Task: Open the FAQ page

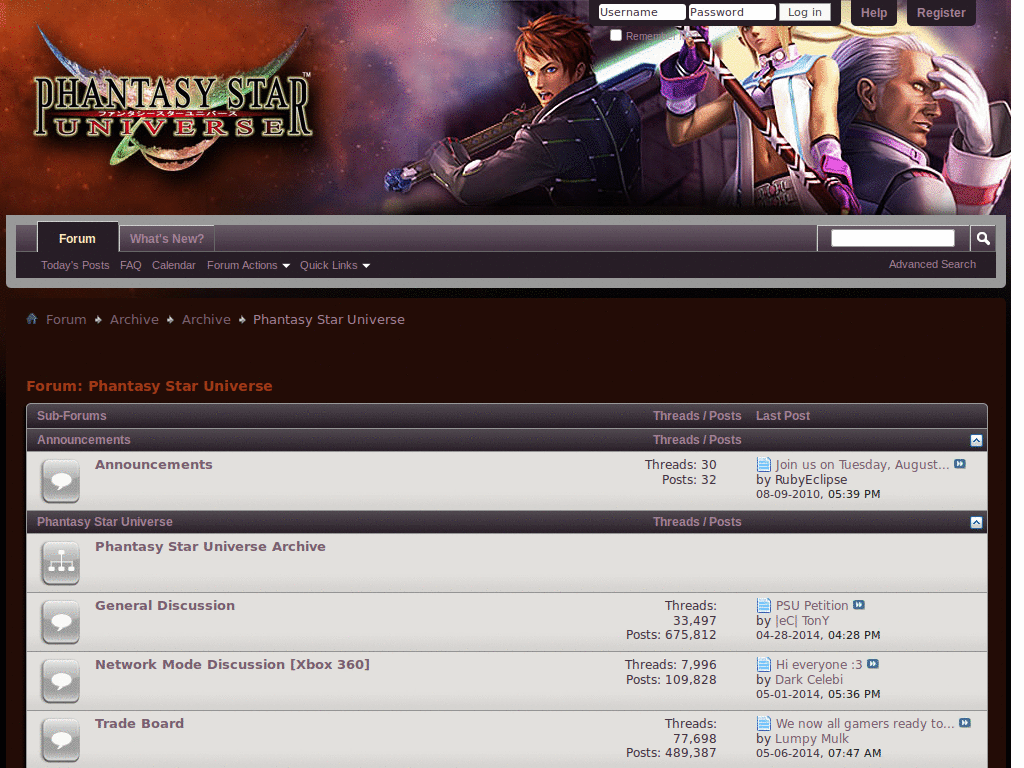Action: pos(131,265)
